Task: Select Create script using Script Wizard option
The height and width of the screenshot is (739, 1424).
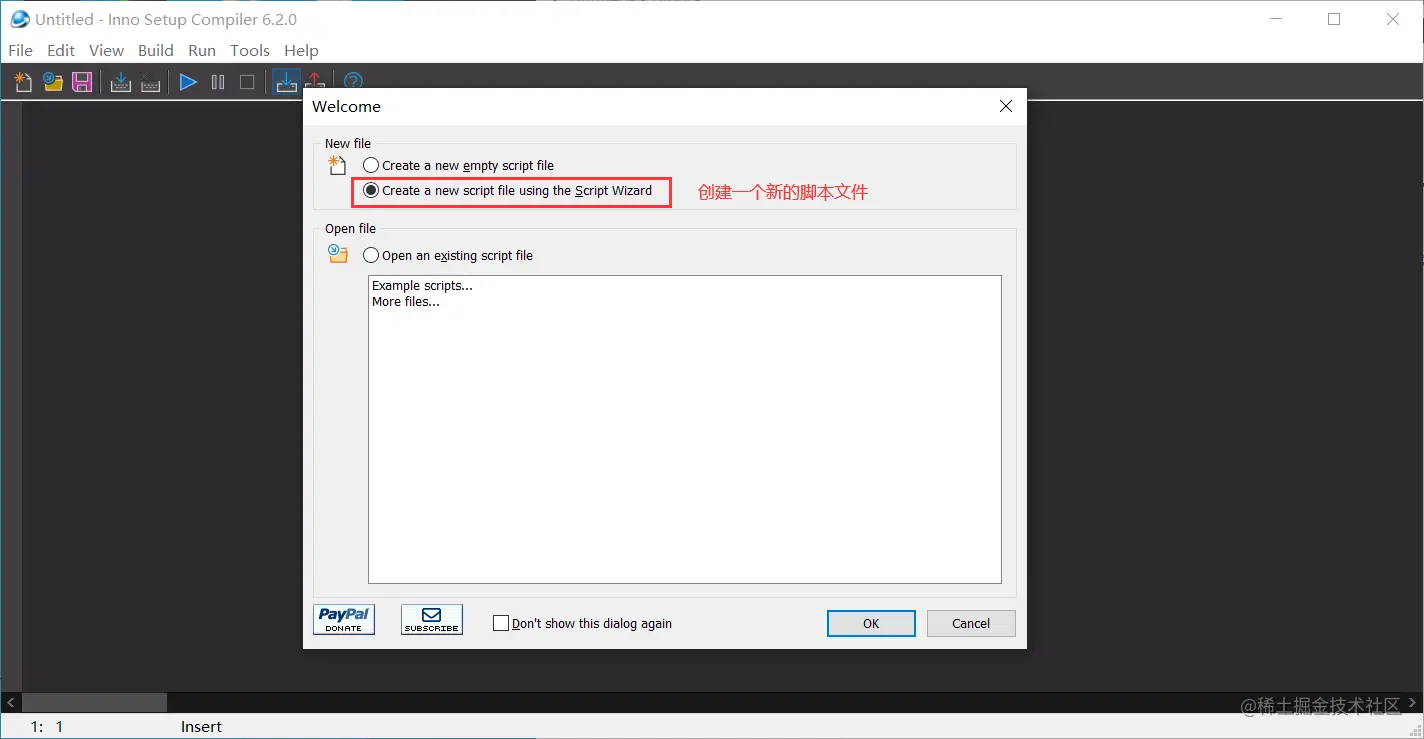Action: [507, 190]
